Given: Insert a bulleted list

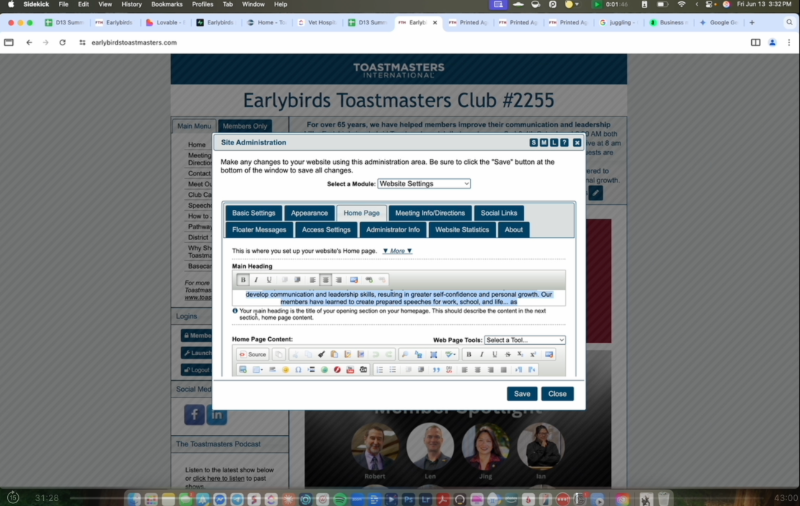Looking at the screenshot, I should click(393, 369).
